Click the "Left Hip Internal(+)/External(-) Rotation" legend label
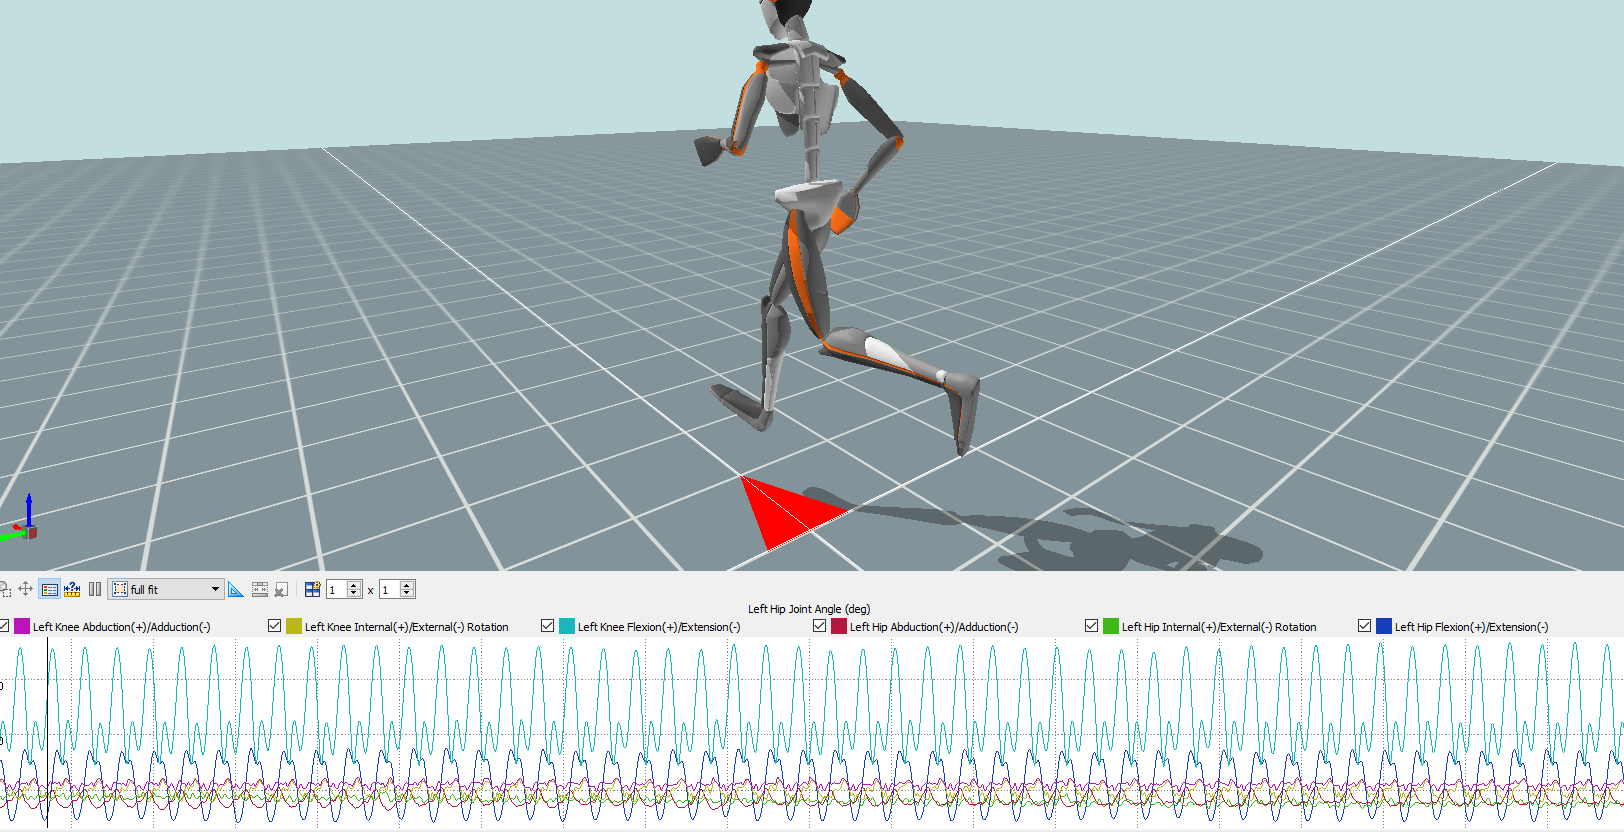This screenshot has width=1624, height=832. (1219, 627)
